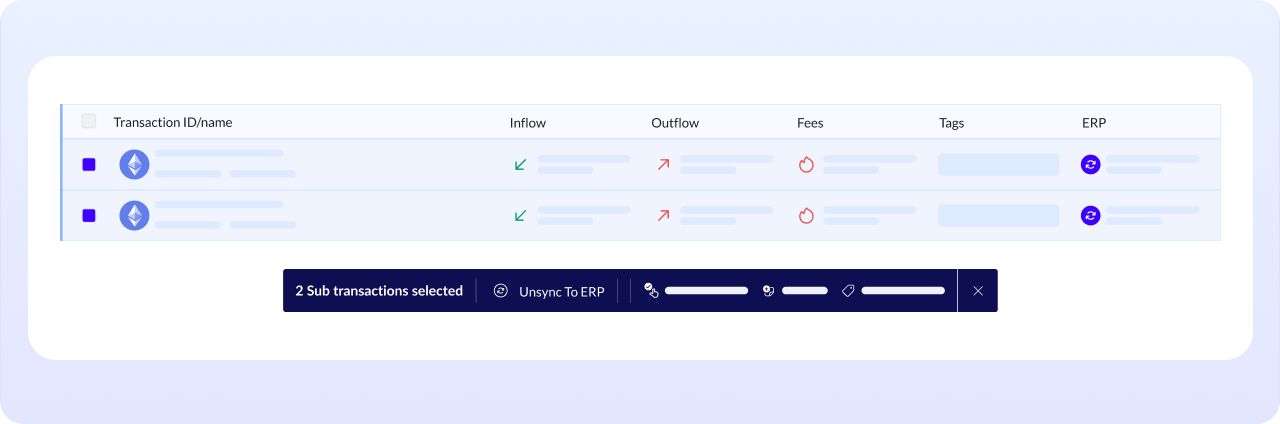Click the Outflow column header
This screenshot has height=424, width=1280.
pyautogui.click(x=675, y=123)
